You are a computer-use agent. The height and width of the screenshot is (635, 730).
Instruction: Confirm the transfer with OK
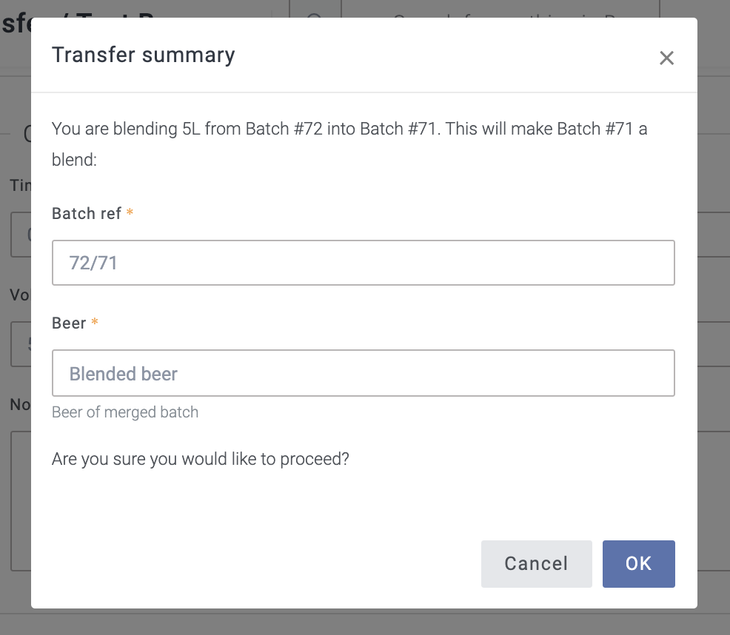(x=638, y=564)
